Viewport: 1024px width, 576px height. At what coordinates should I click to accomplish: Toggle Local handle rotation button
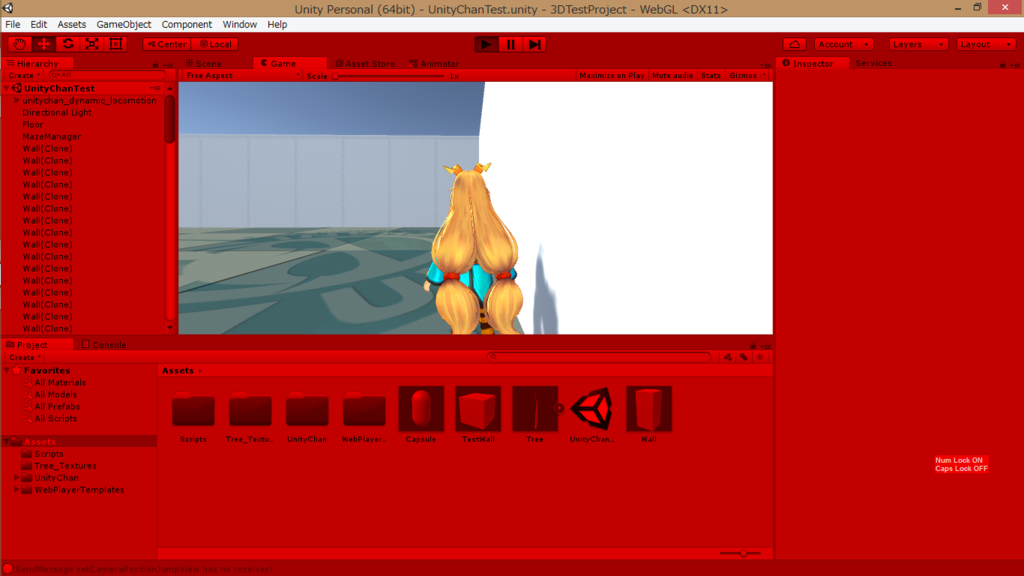pyautogui.click(x=216, y=44)
